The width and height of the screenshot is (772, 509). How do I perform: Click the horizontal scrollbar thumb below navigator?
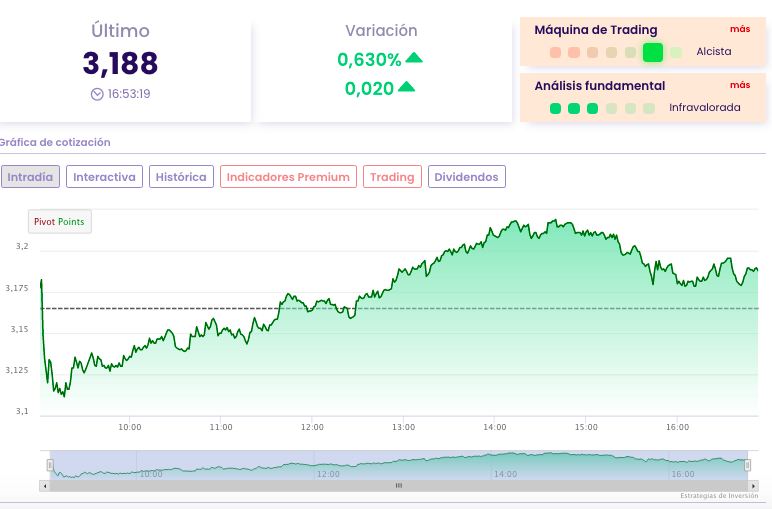tap(398, 486)
